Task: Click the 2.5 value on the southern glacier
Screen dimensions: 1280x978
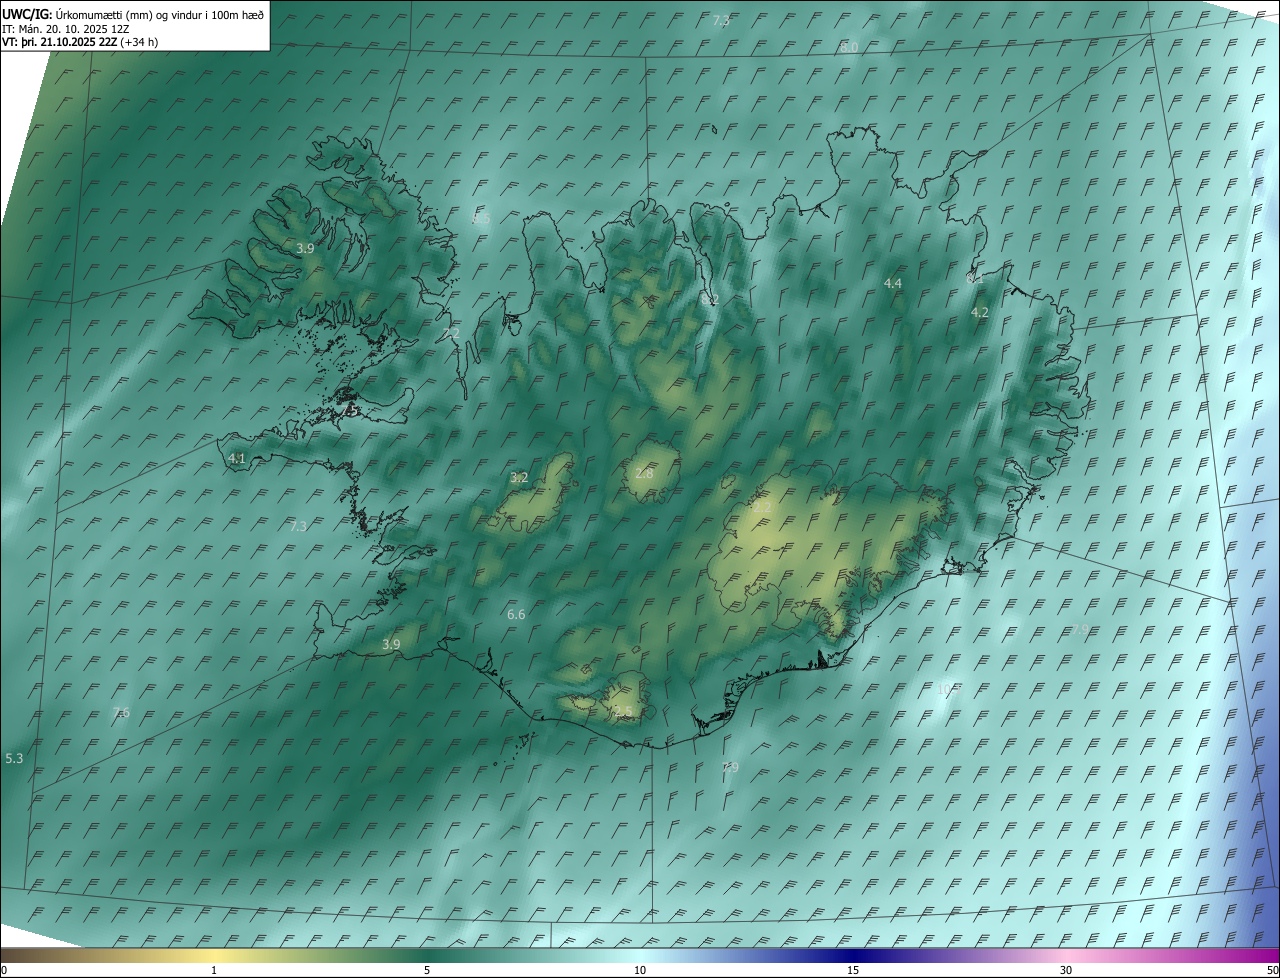Action: 623,711
